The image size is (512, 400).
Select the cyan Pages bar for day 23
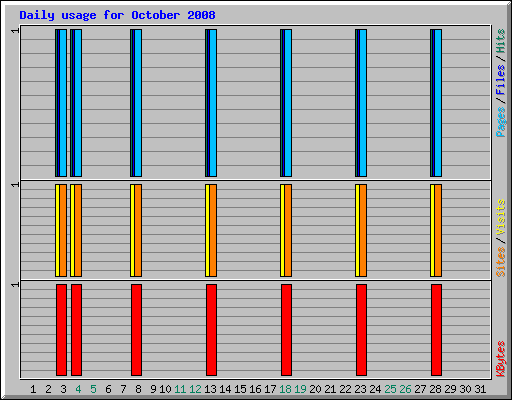(x=363, y=103)
